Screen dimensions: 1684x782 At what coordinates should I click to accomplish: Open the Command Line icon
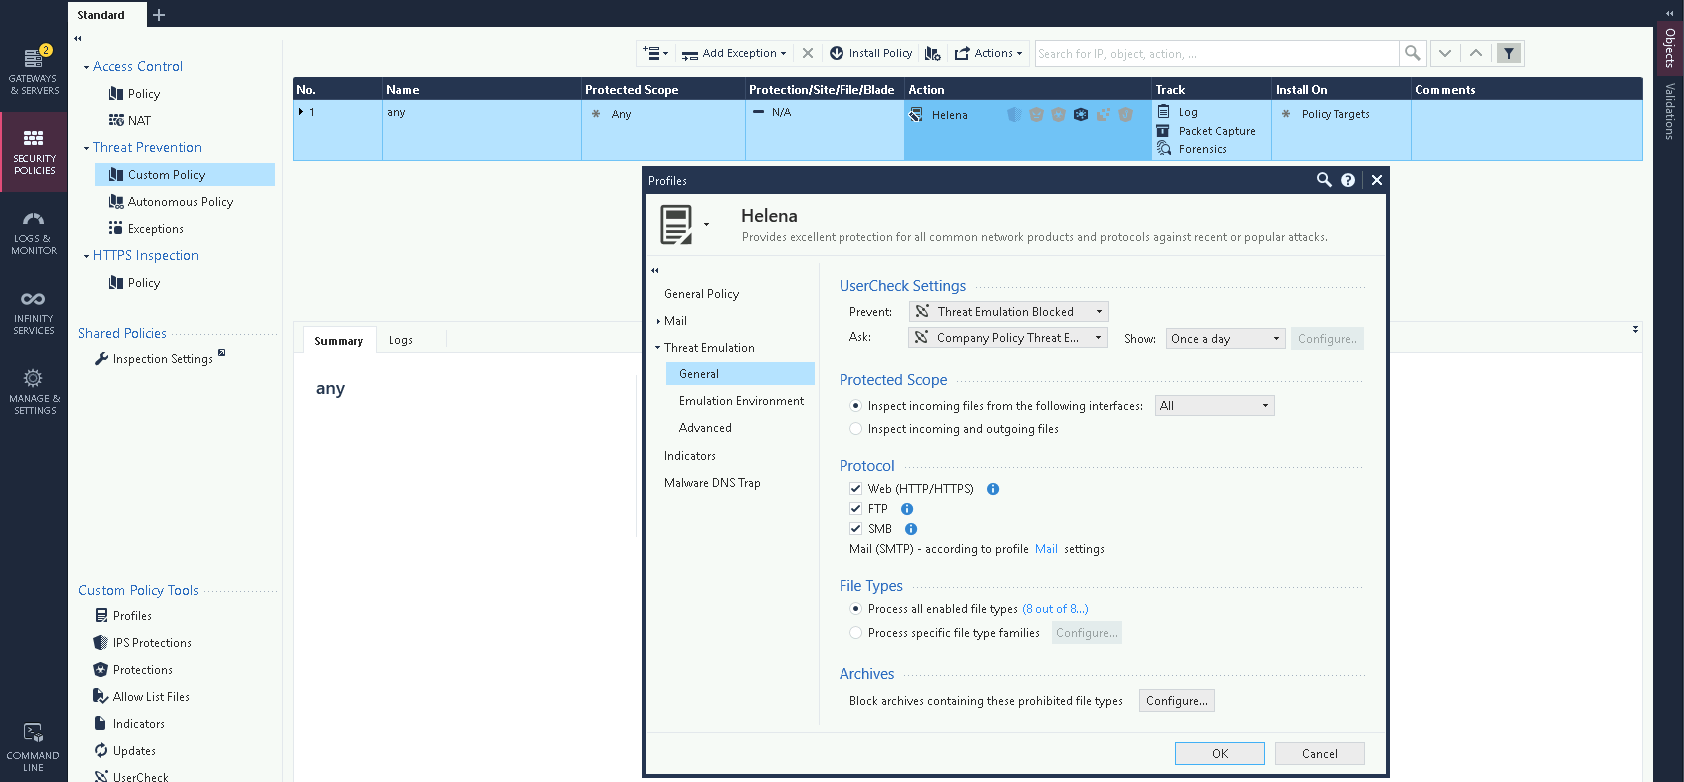pos(34,747)
